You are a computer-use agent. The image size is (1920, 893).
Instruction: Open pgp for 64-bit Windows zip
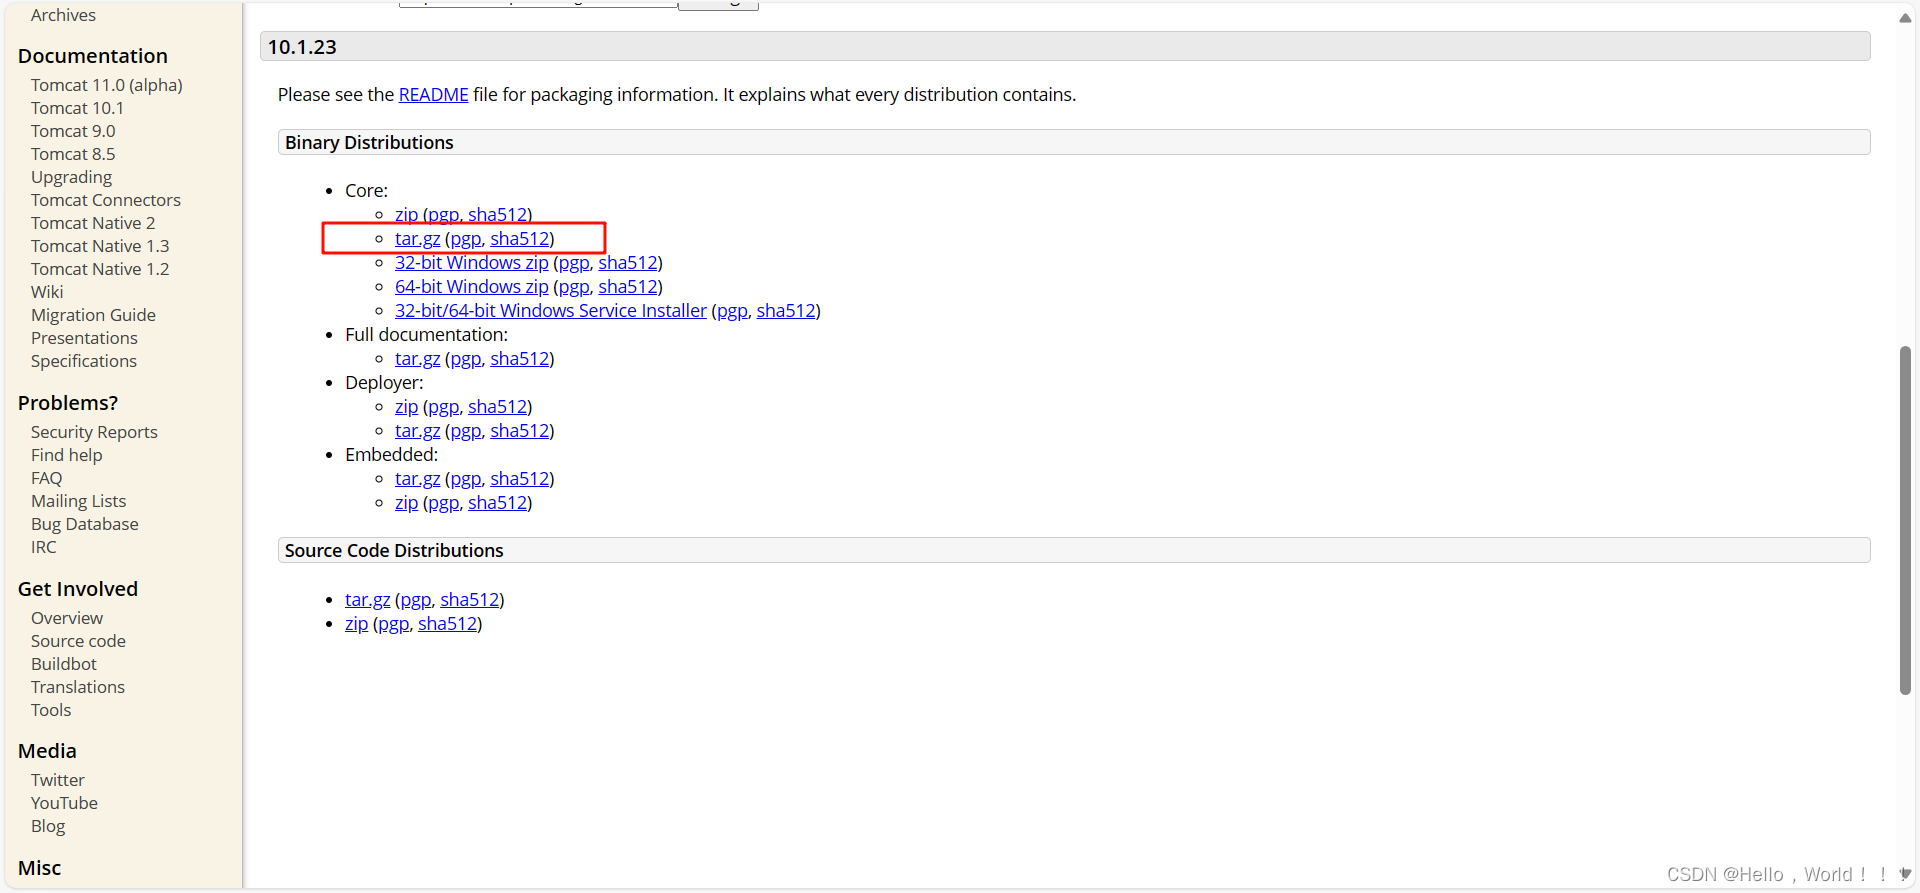[573, 287]
